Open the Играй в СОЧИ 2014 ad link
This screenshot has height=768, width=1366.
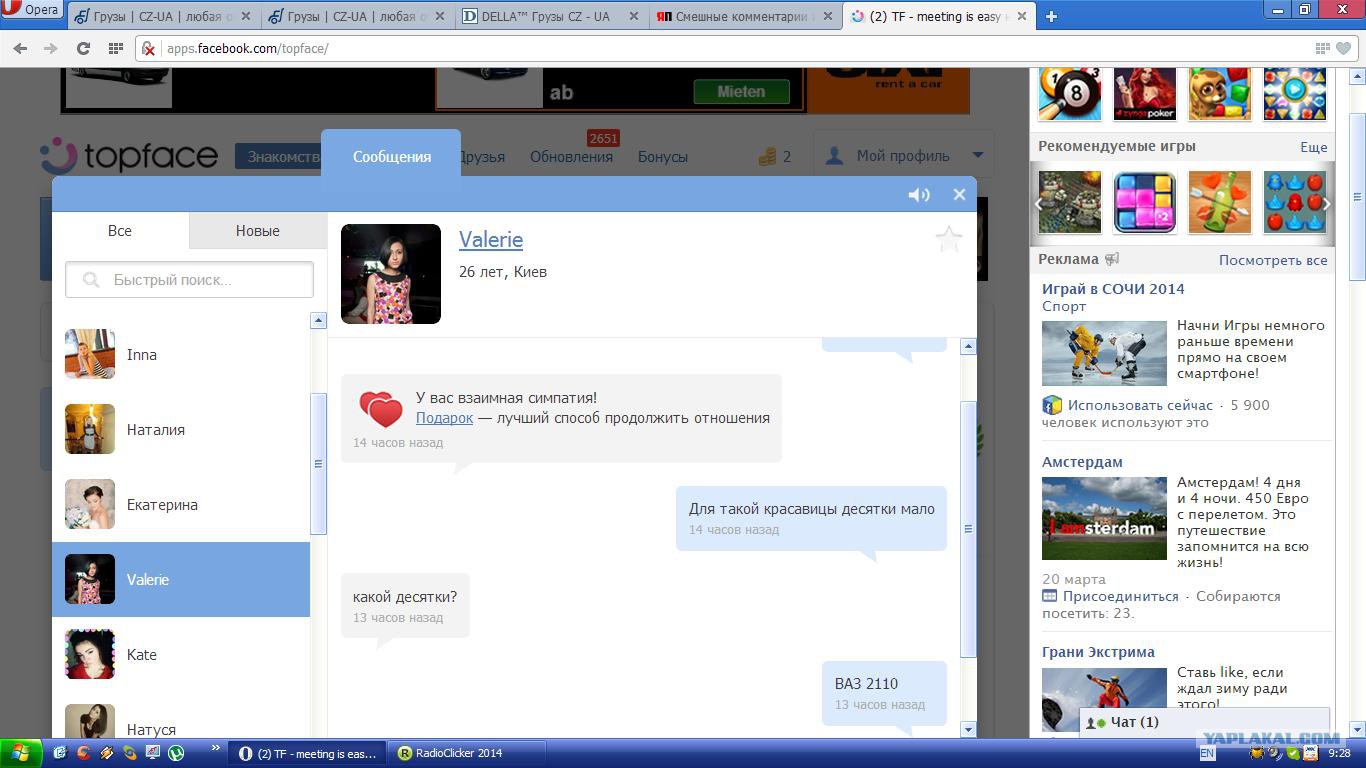pyautogui.click(x=1113, y=289)
